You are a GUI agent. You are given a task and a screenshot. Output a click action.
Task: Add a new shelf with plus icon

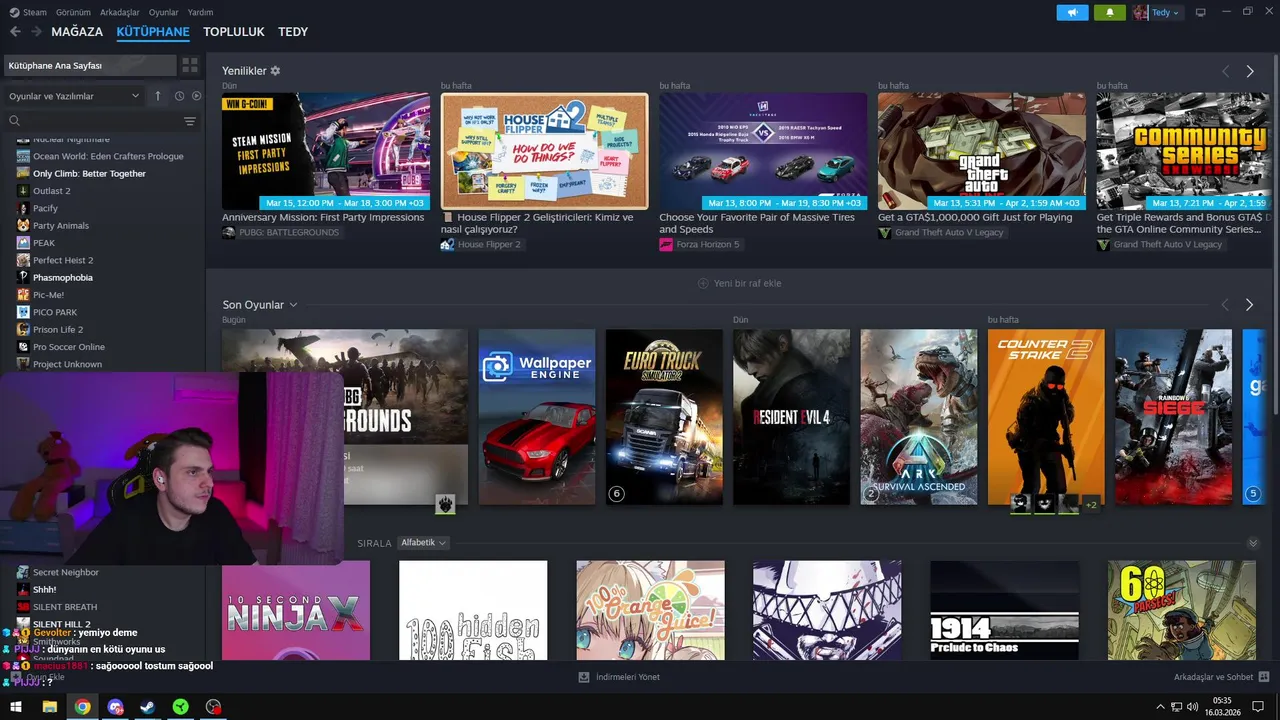[x=703, y=283]
